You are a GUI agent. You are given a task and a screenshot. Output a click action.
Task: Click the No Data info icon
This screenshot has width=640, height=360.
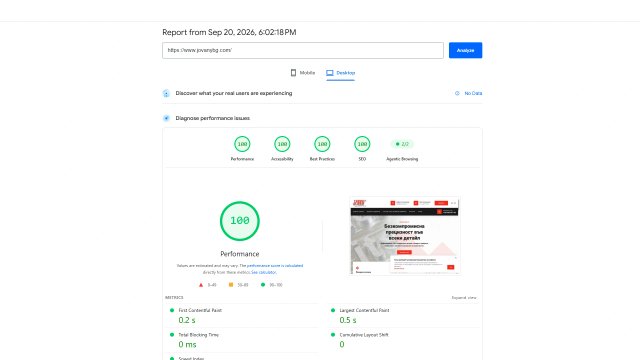click(x=457, y=93)
